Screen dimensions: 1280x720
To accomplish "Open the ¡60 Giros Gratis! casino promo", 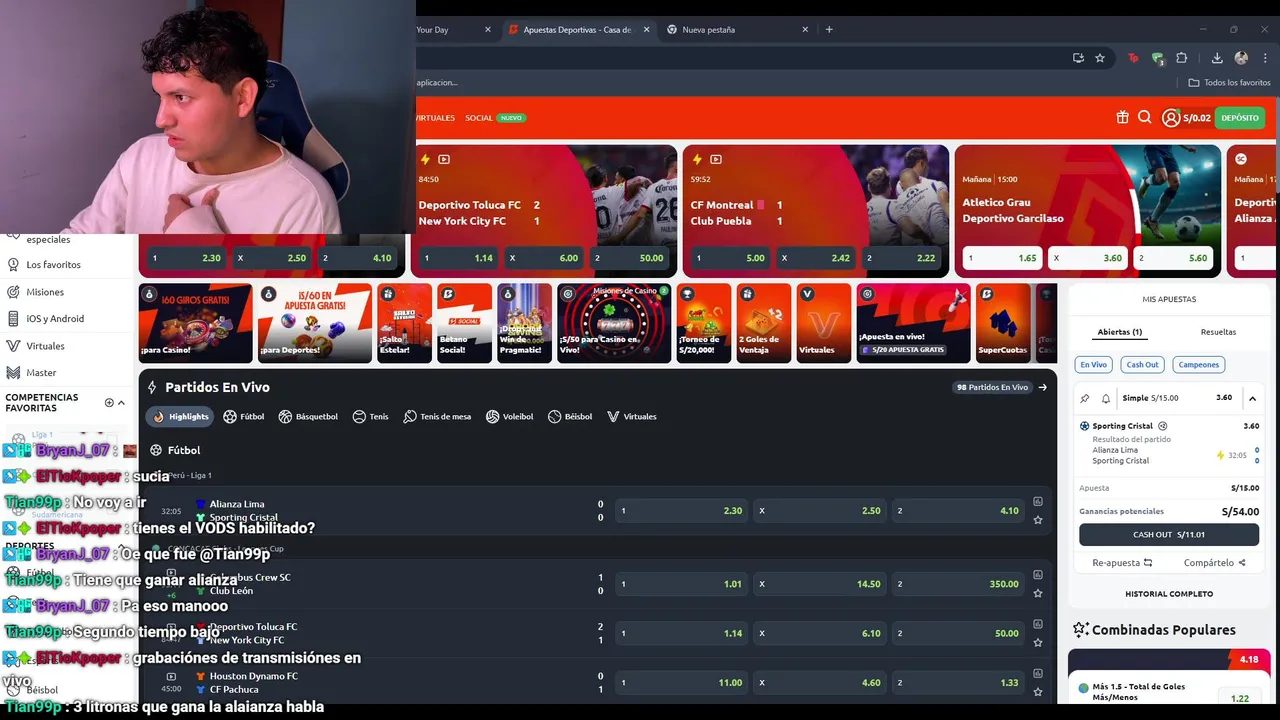I will (195, 323).
